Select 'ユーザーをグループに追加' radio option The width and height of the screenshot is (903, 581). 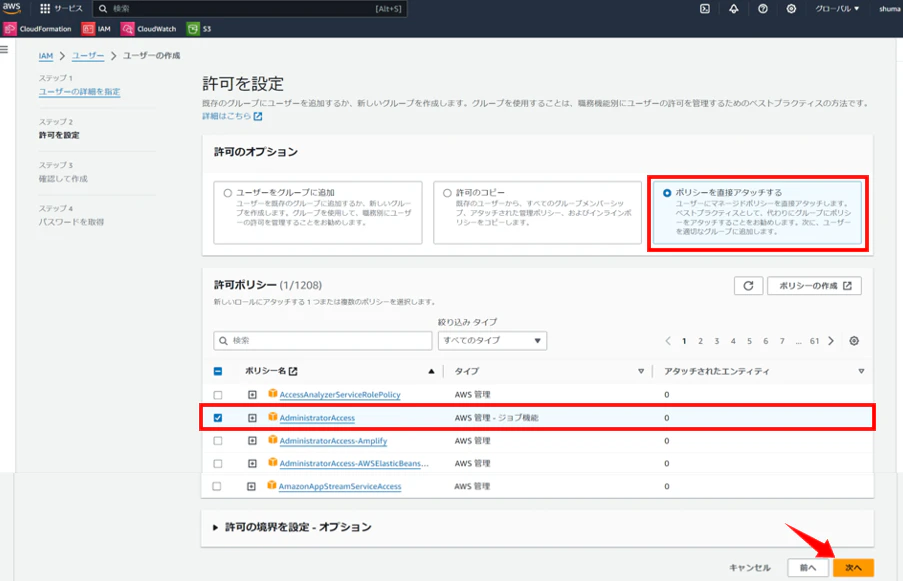coord(228,193)
